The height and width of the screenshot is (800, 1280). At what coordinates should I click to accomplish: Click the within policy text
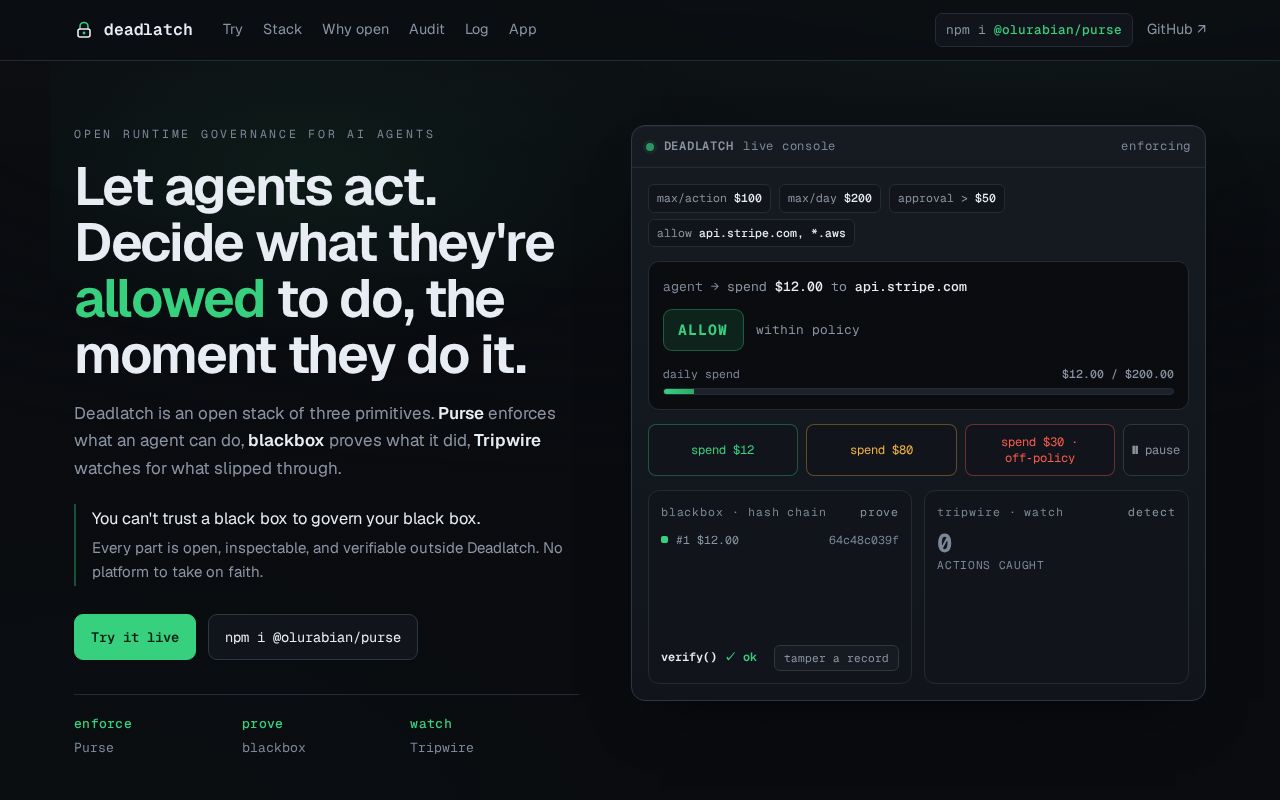[808, 330]
